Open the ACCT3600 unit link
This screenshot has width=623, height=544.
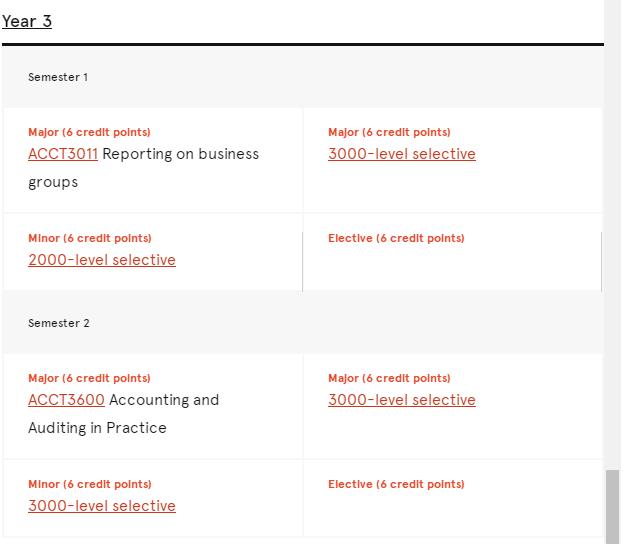coord(66,400)
